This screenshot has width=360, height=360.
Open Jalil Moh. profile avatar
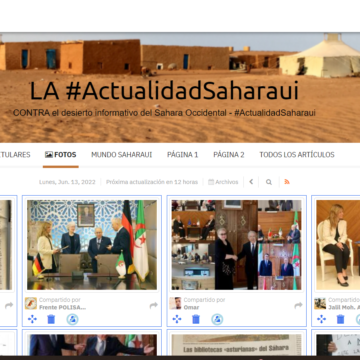[x=320, y=303]
